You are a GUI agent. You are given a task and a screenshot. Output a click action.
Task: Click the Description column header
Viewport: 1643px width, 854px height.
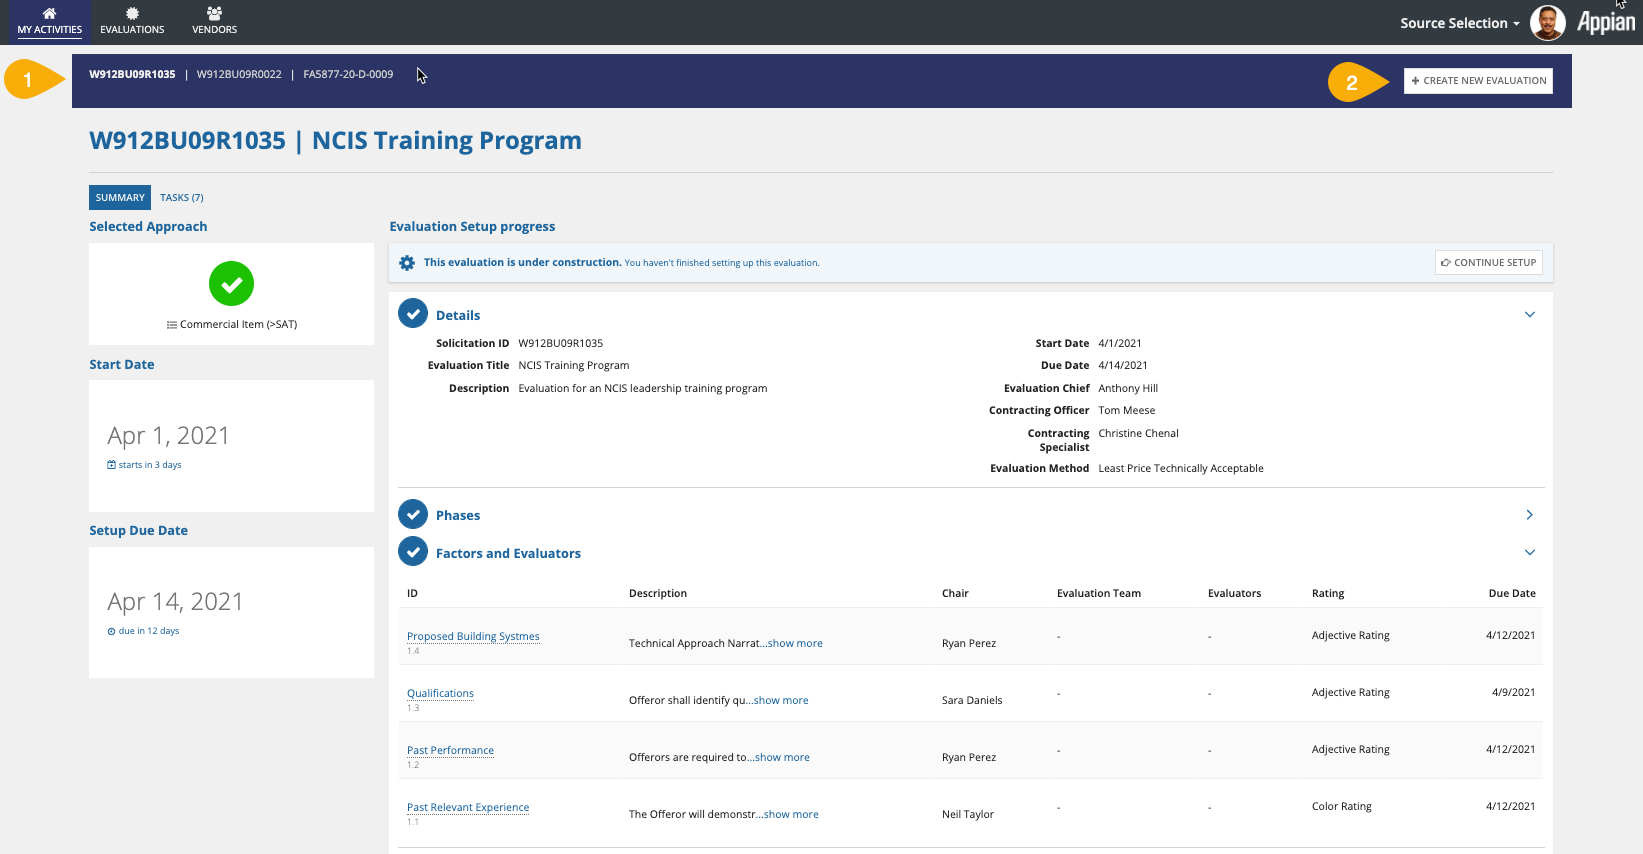tap(658, 593)
